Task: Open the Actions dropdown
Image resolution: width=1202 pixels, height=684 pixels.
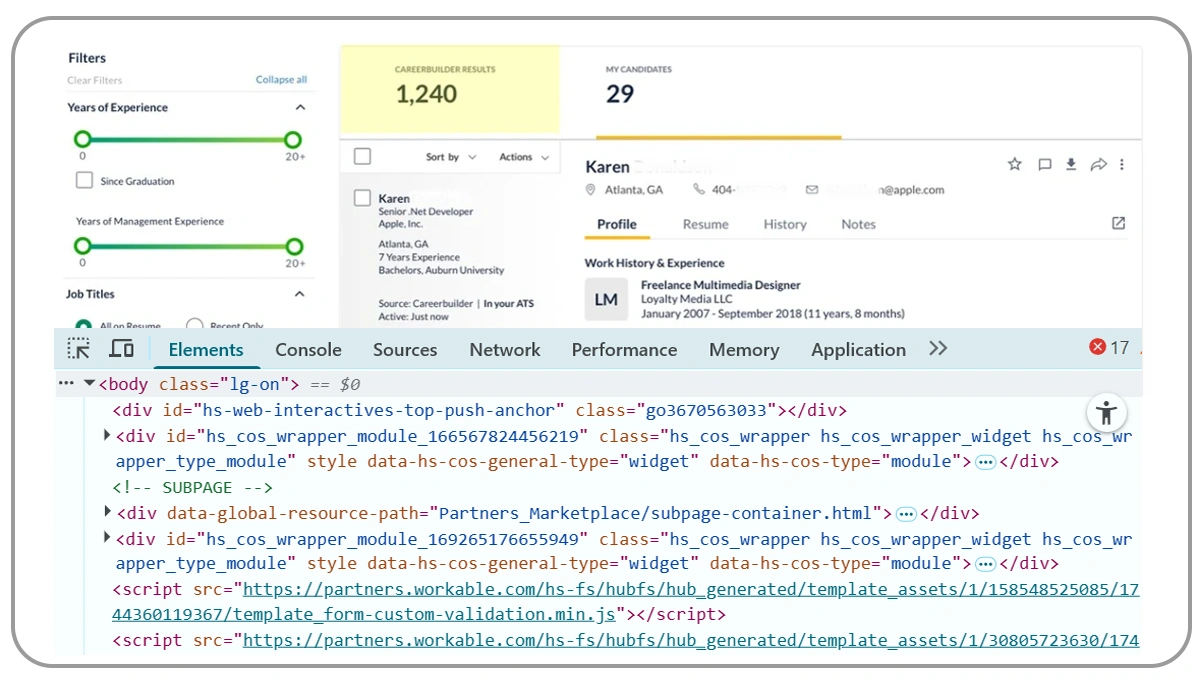Action: point(524,157)
